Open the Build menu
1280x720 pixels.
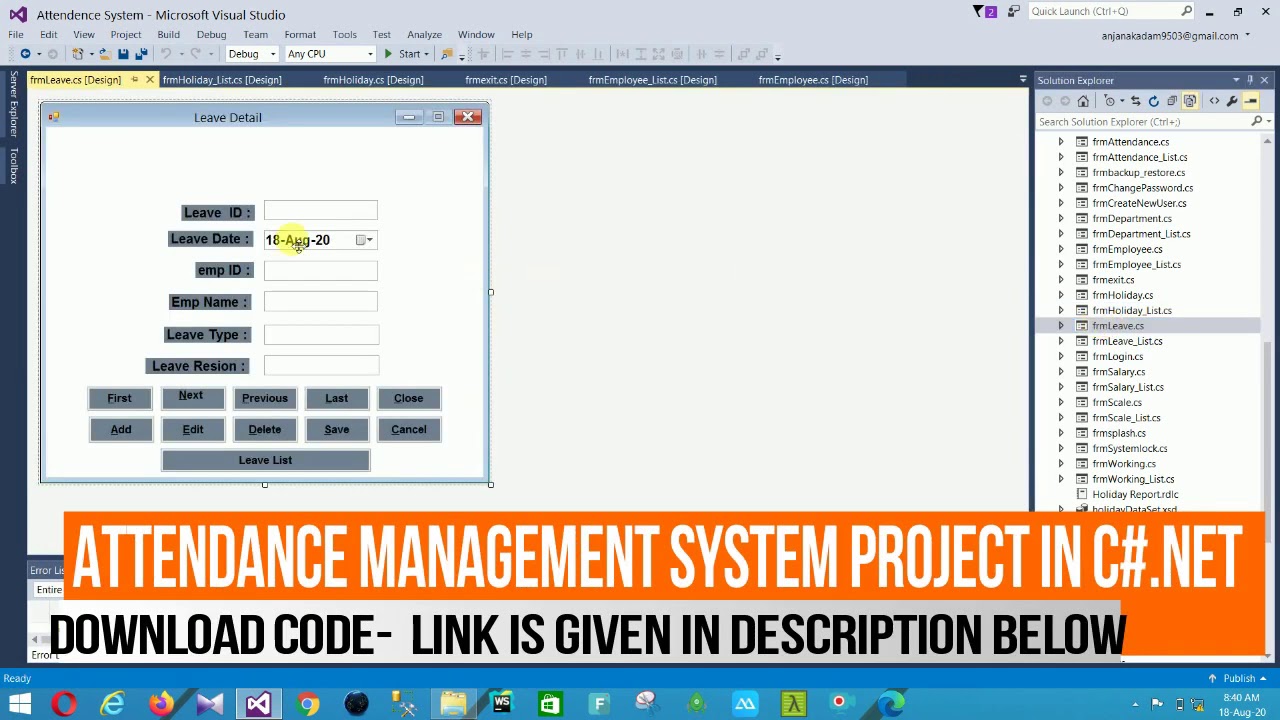click(x=168, y=34)
